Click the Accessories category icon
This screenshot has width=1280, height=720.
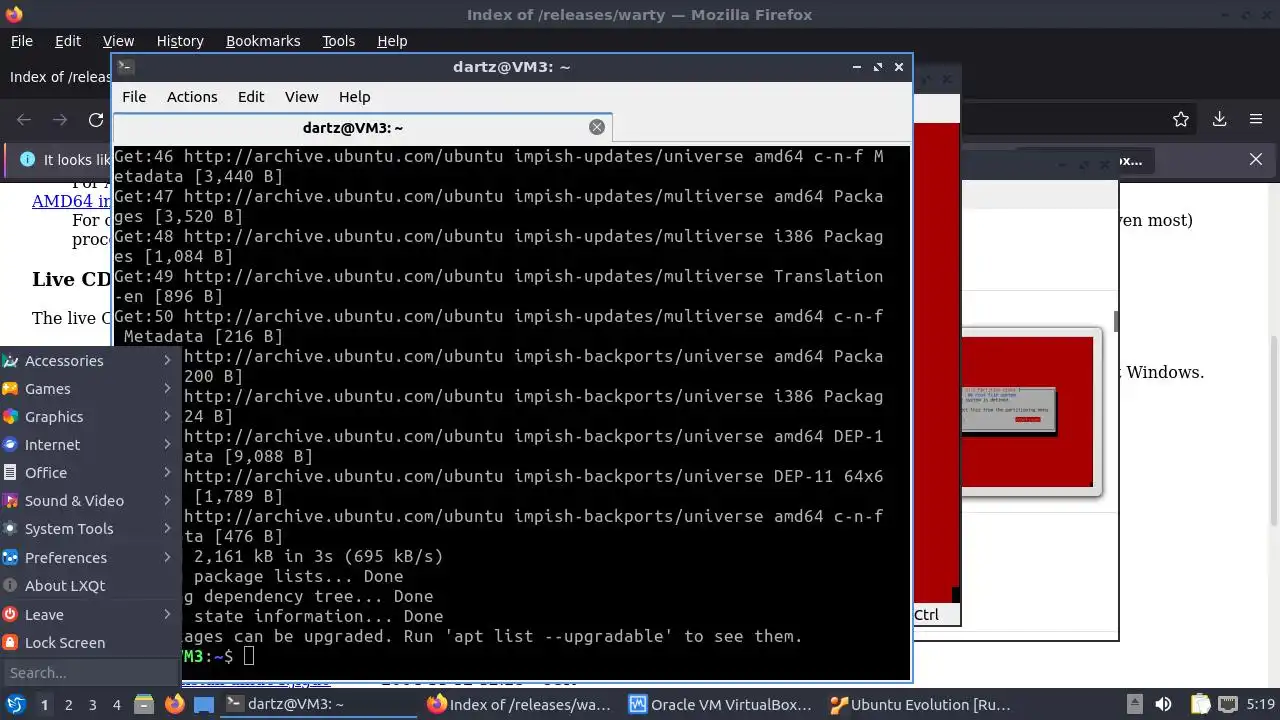10,360
